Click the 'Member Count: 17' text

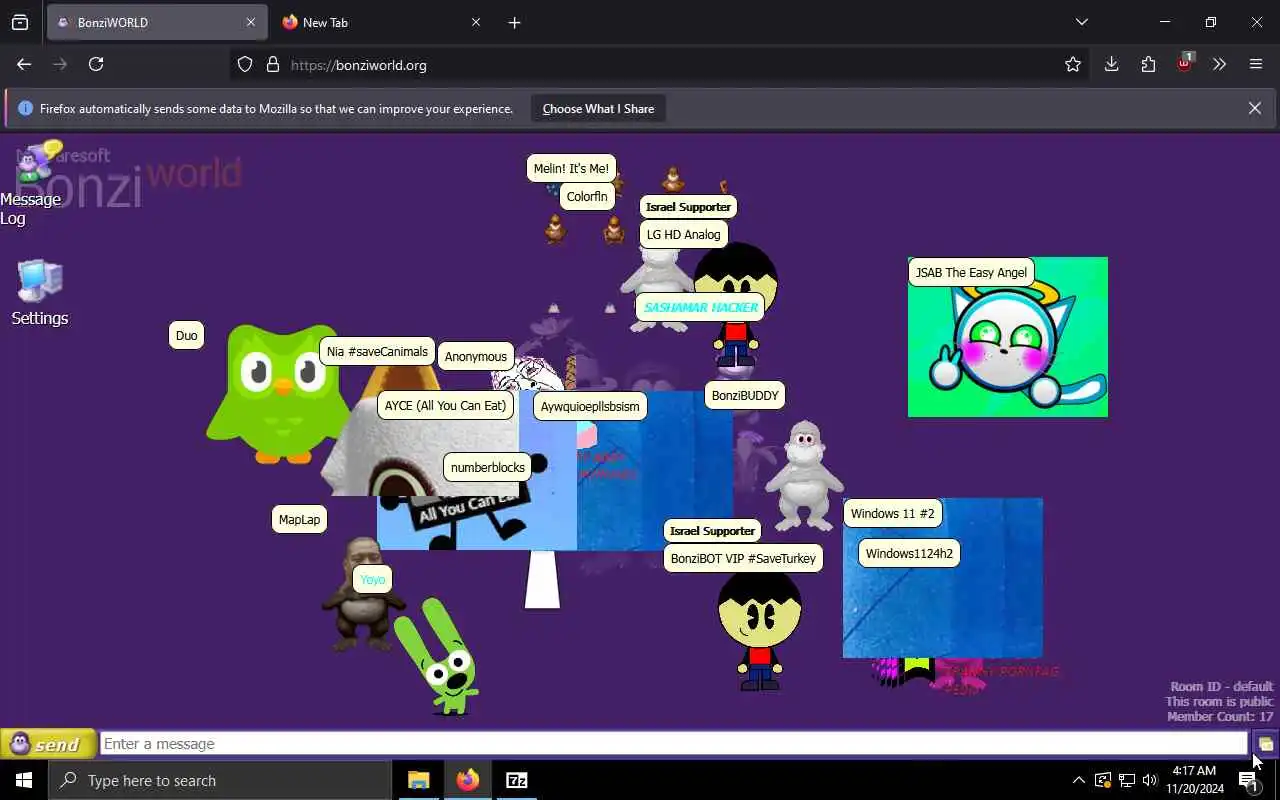(x=1220, y=716)
